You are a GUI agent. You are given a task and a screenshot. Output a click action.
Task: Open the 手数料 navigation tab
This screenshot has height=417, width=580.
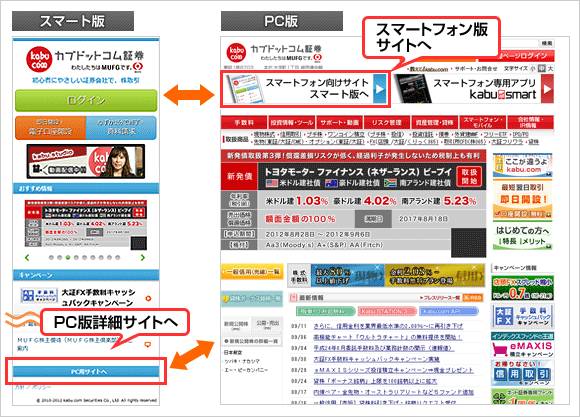pos(244,122)
